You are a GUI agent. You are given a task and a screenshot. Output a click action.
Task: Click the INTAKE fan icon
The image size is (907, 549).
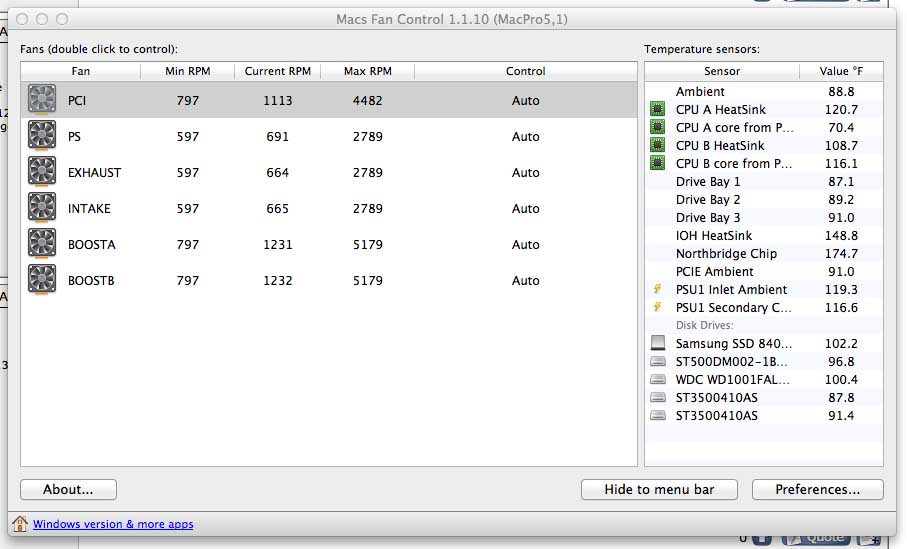[42, 208]
